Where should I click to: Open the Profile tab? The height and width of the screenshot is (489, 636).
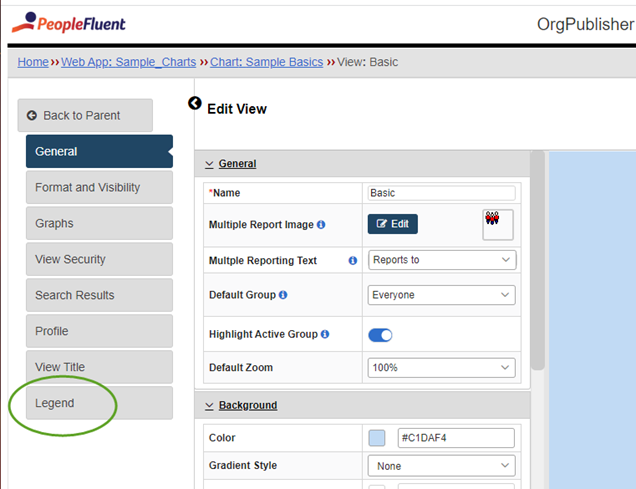click(x=99, y=331)
